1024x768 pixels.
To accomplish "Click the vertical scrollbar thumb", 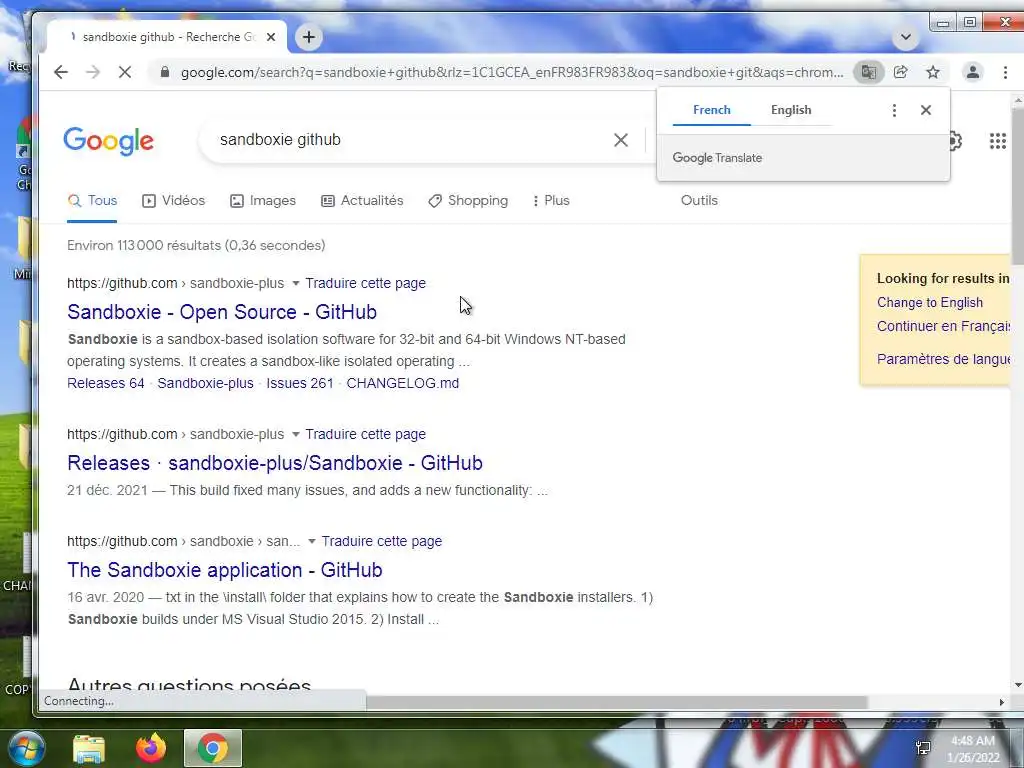I will pos(1017,186).
